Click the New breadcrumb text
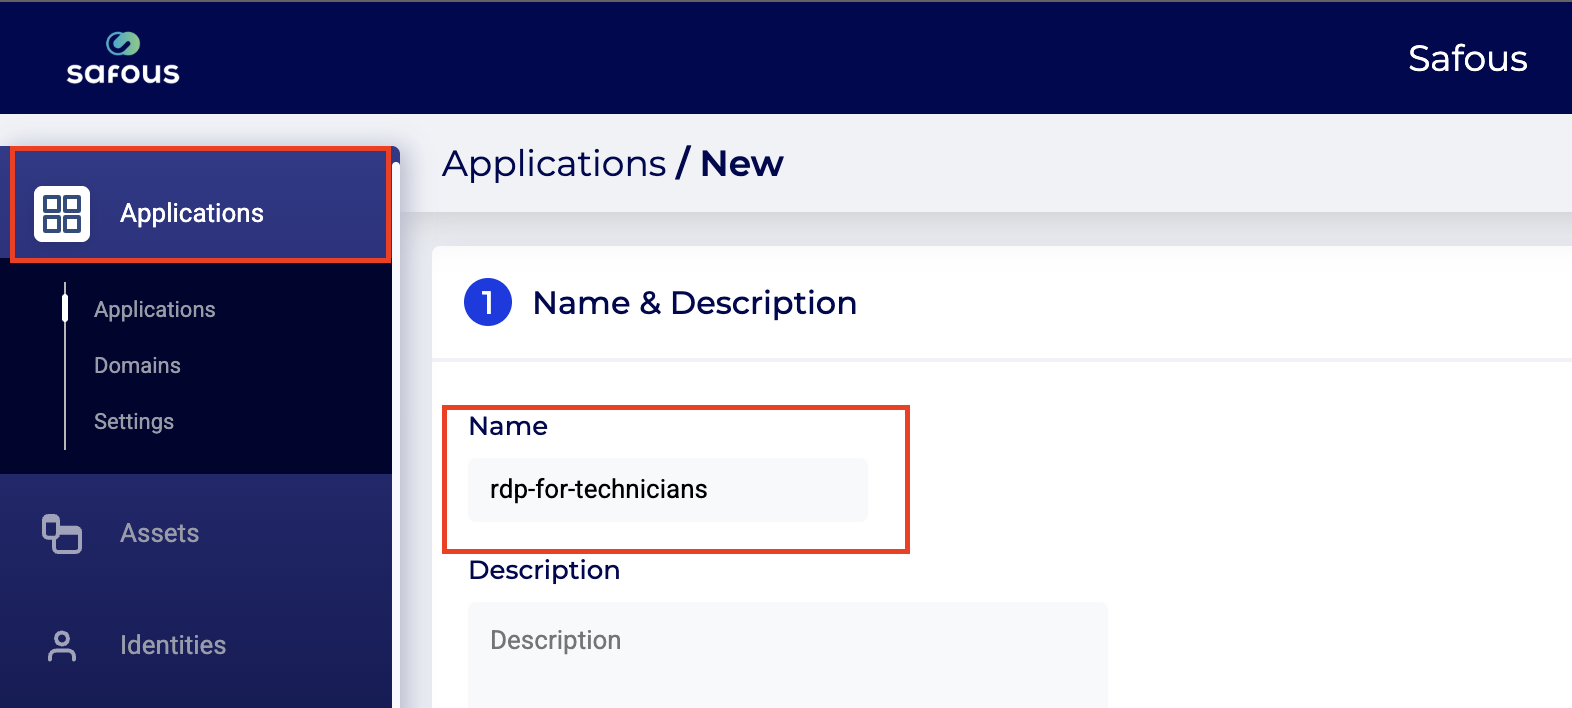The height and width of the screenshot is (708, 1572). pos(742,164)
